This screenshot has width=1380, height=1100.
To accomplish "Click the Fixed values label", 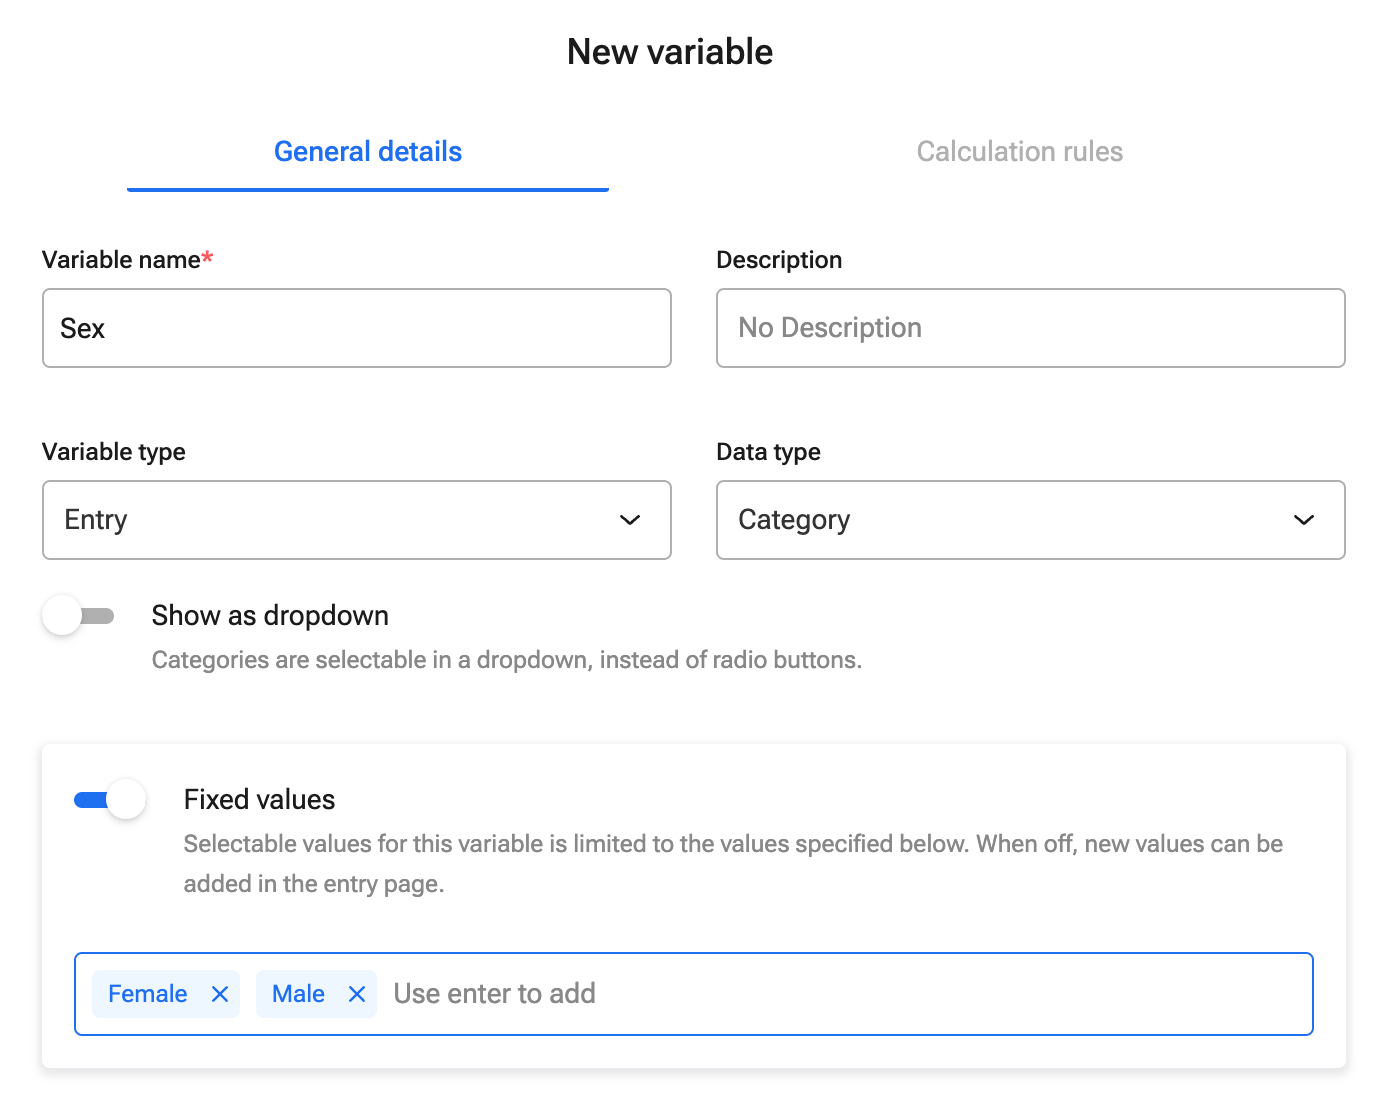I will click(x=258, y=799).
